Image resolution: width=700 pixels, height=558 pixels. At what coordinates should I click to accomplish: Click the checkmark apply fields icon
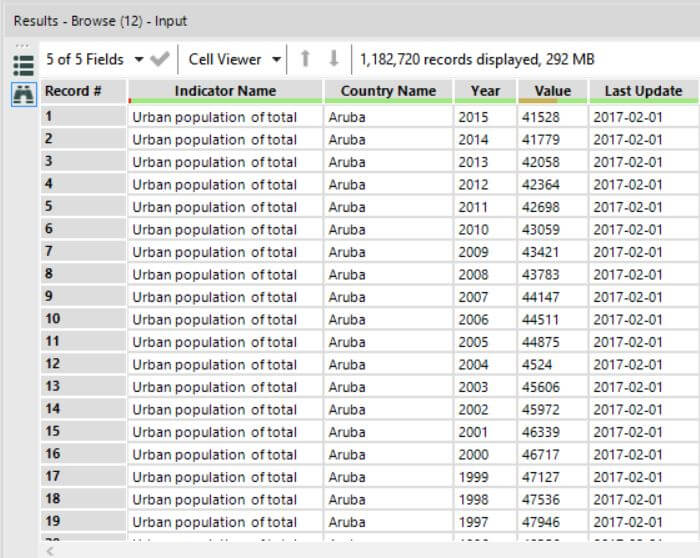pos(160,60)
